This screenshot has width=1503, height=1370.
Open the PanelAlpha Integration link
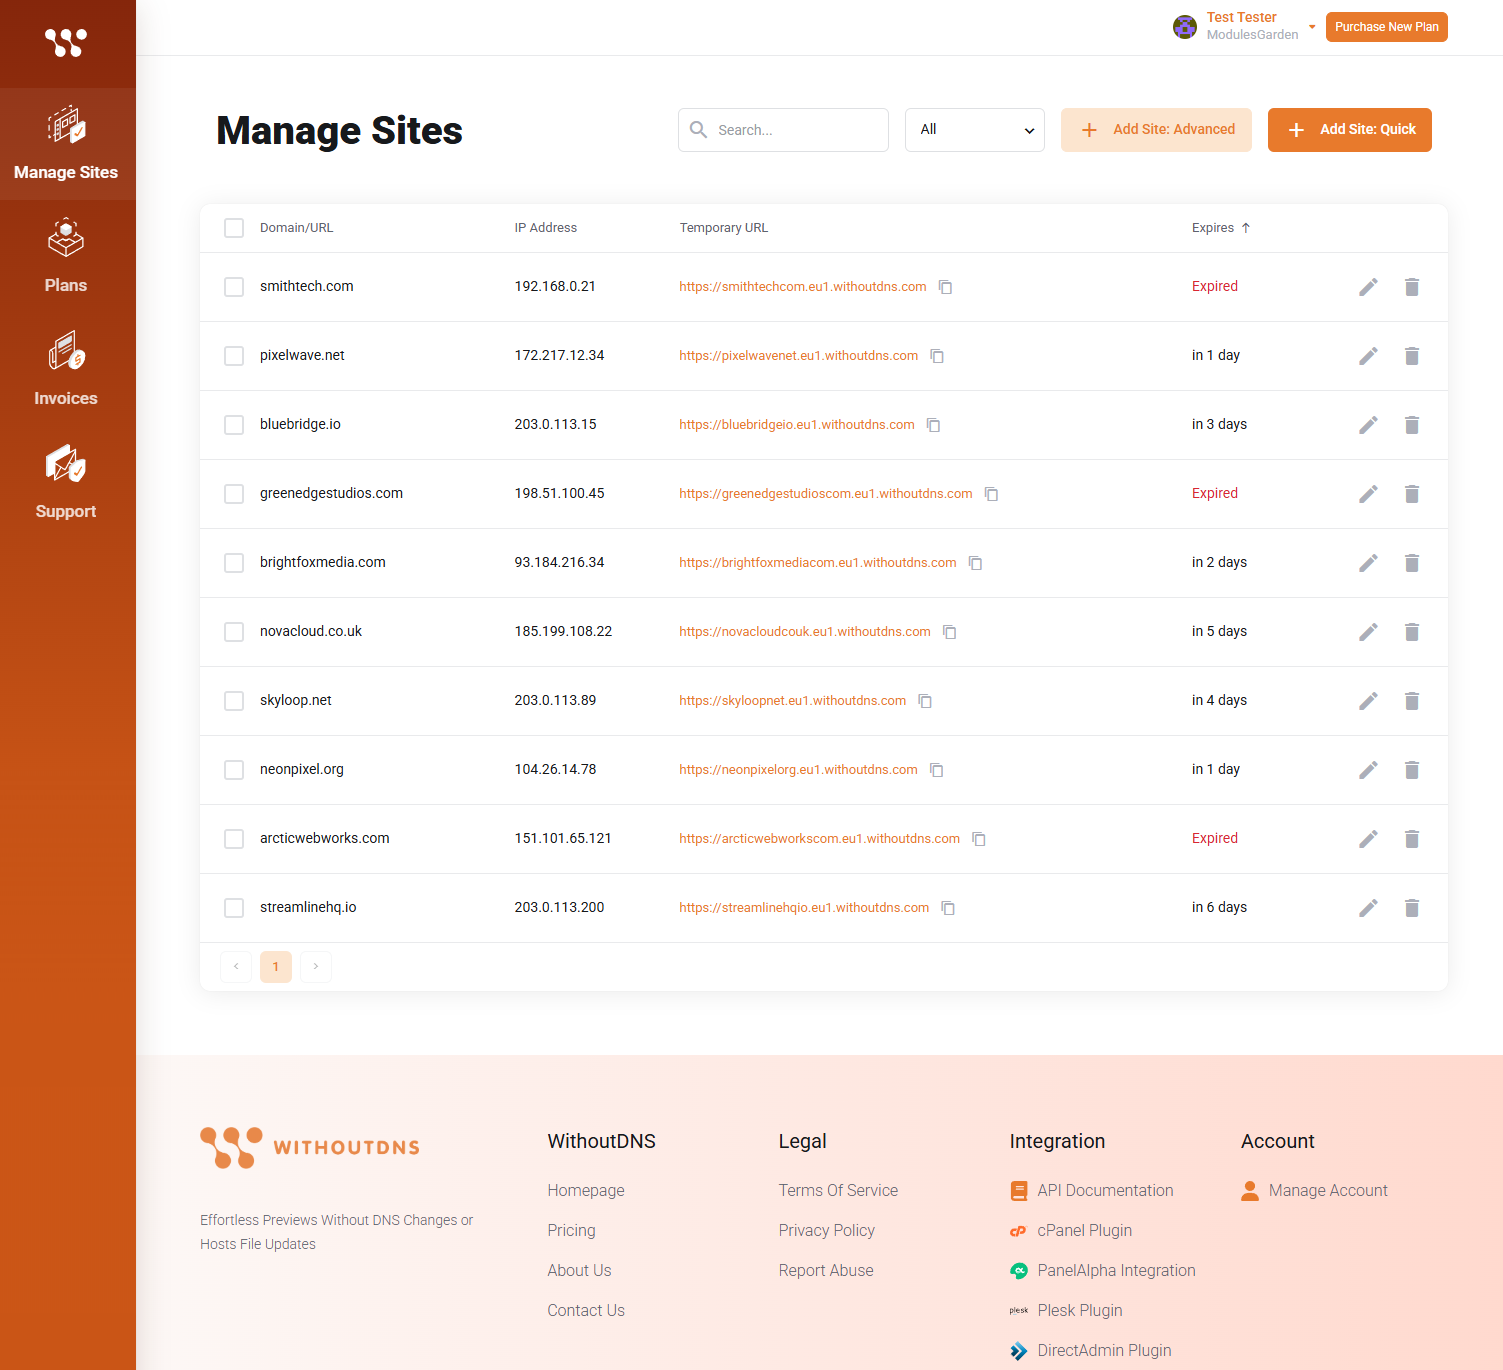(x=1116, y=1270)
